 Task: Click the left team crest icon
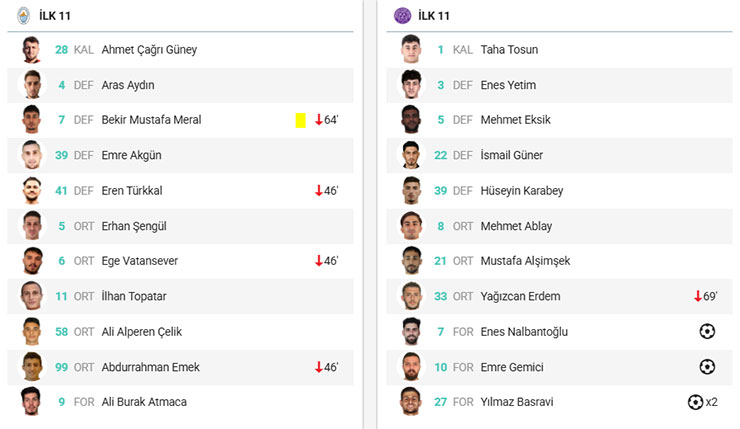tap(24, 15)
